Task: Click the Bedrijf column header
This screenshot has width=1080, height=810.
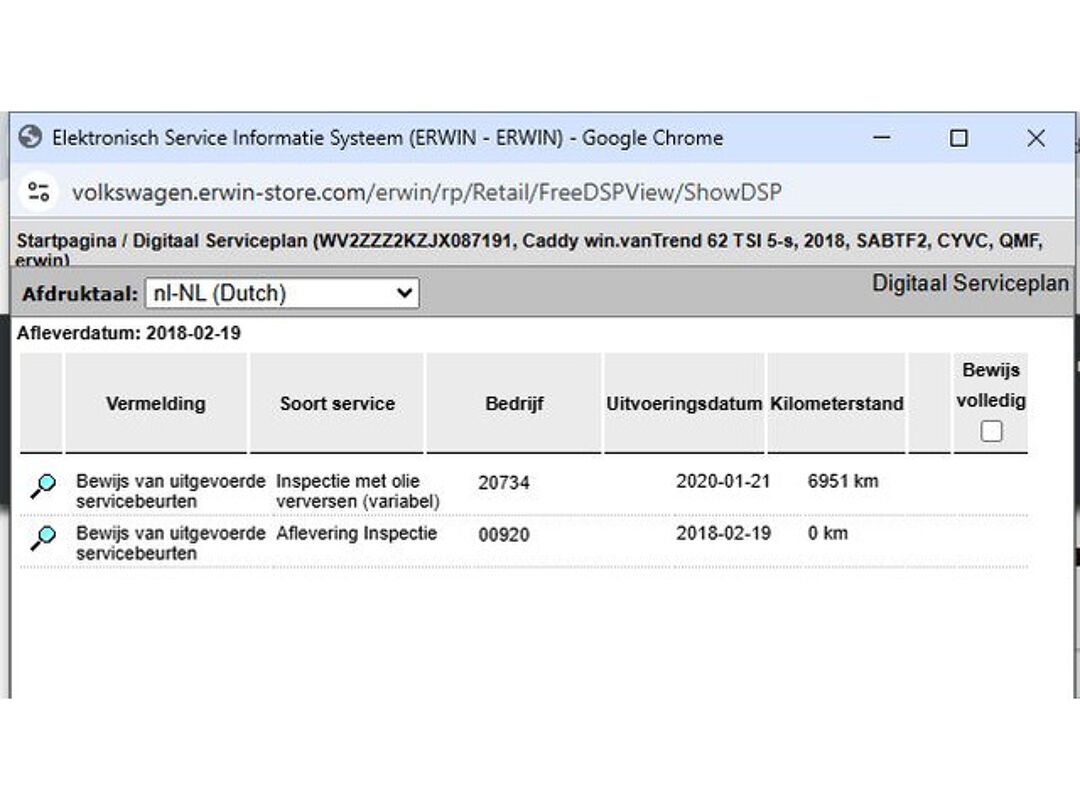Action: pos(515,404)
